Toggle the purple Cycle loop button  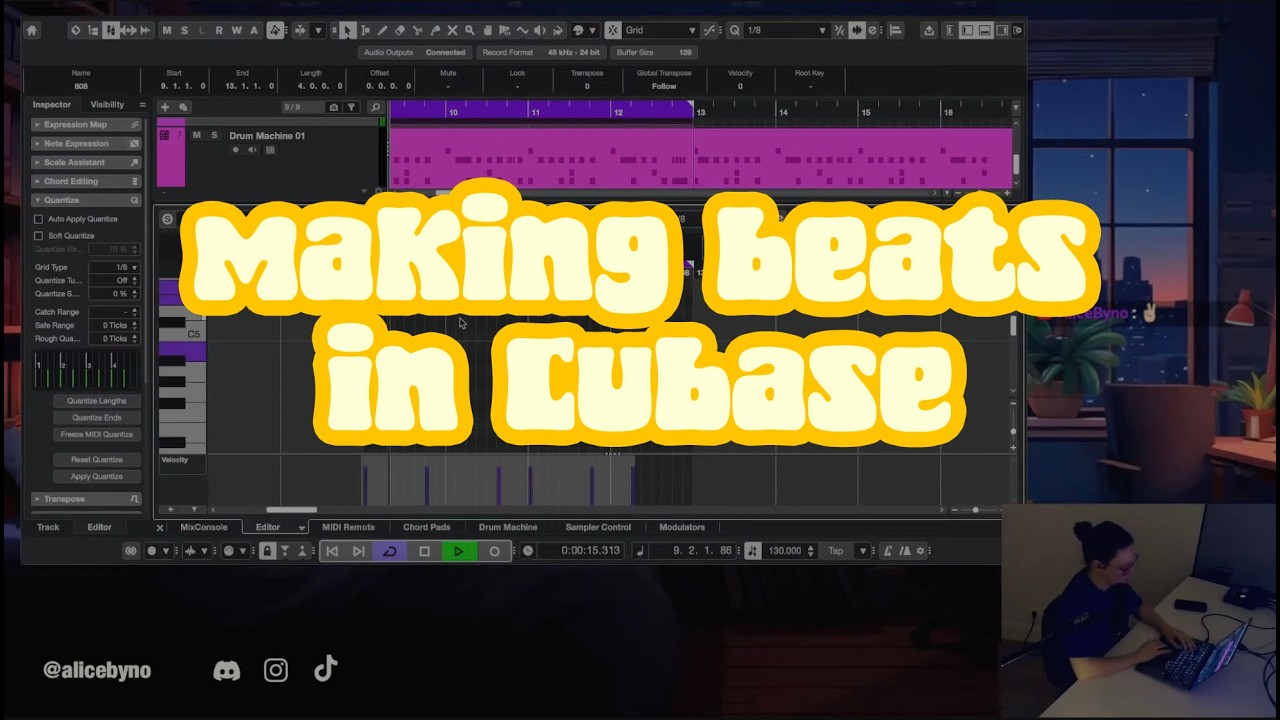point(390,551)
